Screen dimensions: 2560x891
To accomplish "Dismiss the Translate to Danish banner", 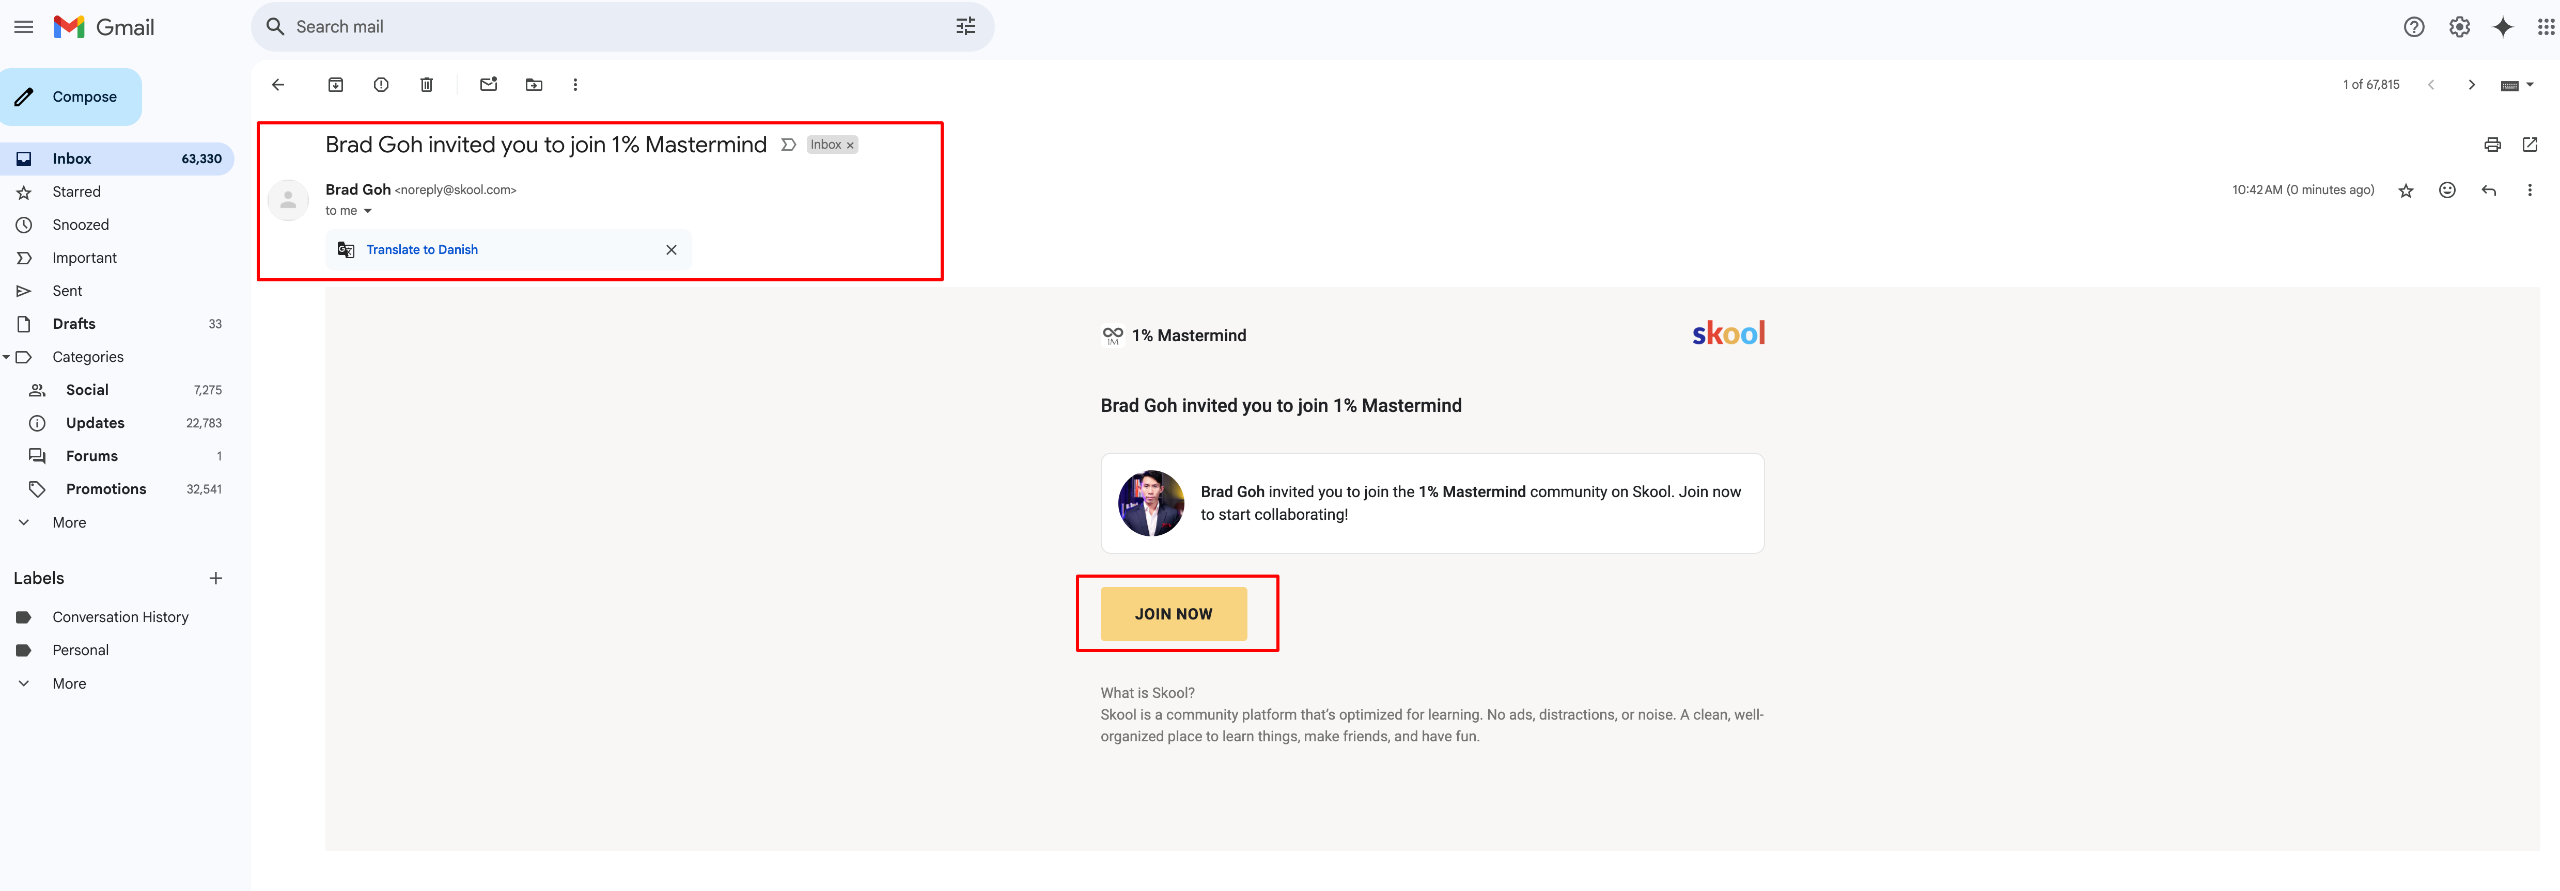I will point(671,250).
